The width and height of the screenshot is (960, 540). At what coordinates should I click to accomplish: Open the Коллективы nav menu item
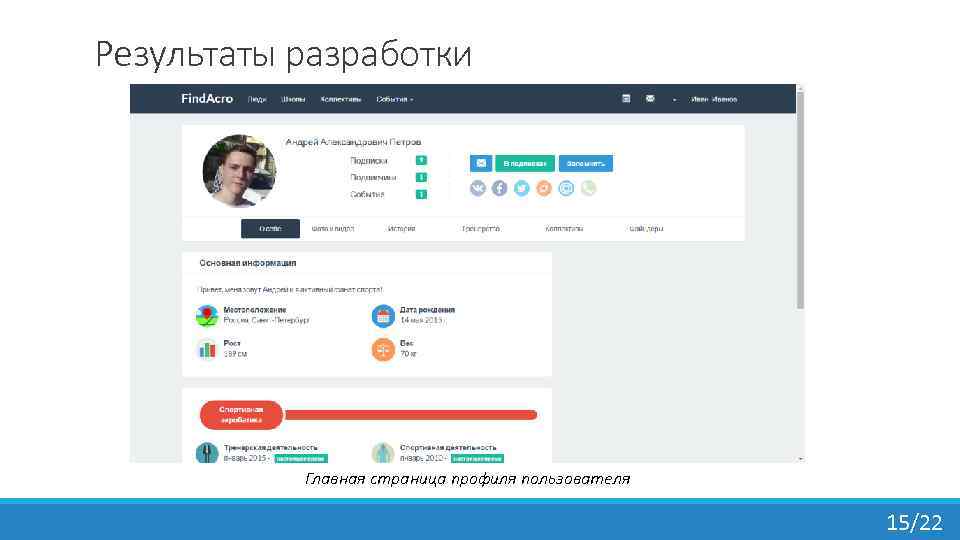(341, 99)
